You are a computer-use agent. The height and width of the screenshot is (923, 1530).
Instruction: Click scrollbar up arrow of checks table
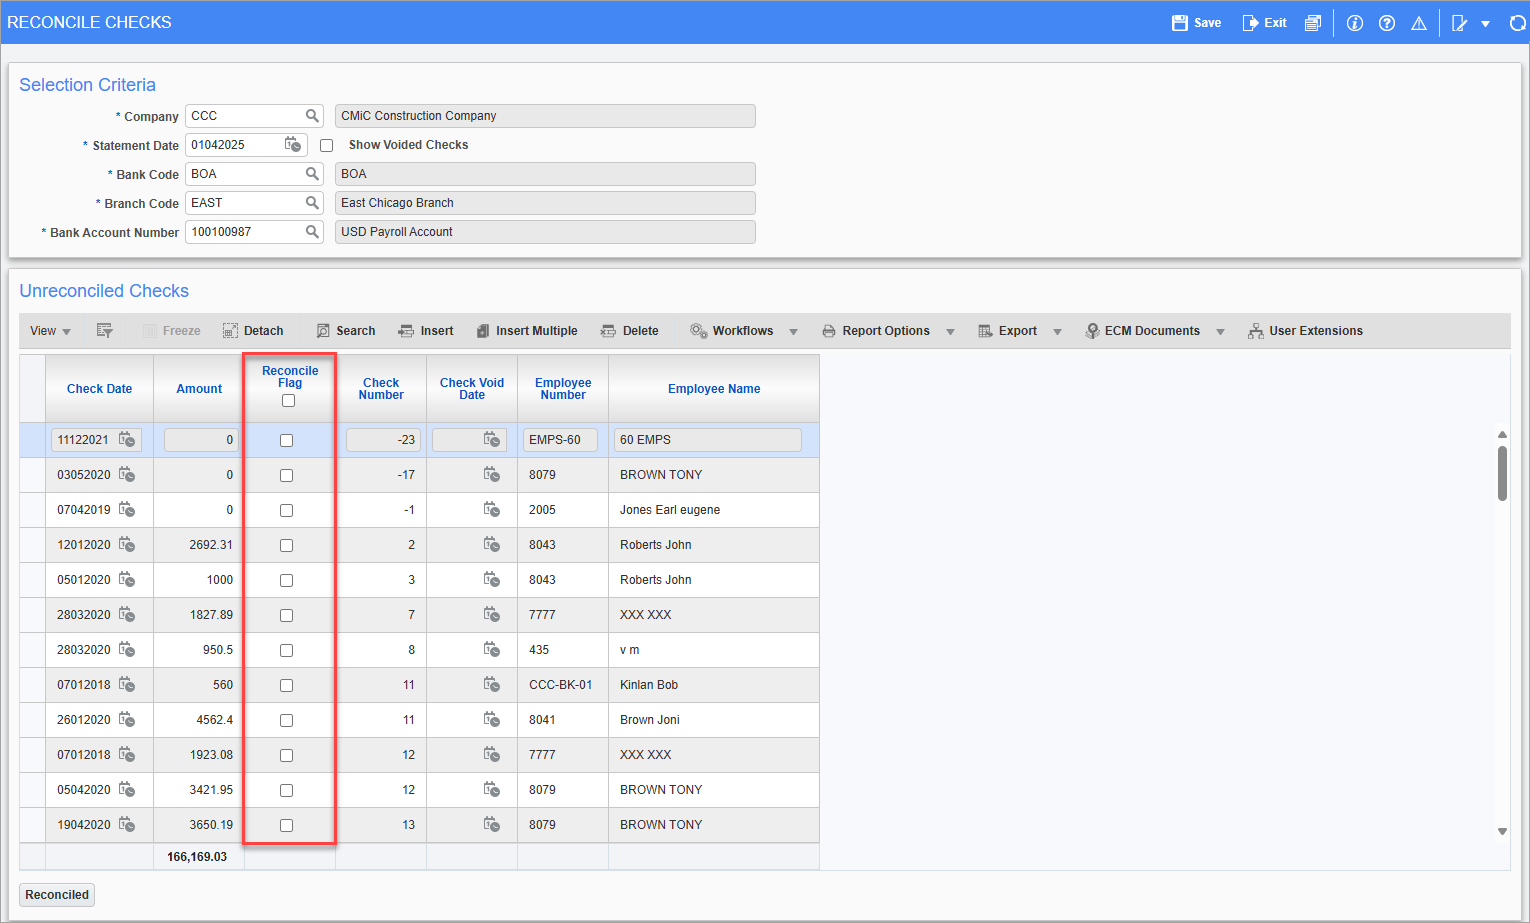pos(1502,435)
